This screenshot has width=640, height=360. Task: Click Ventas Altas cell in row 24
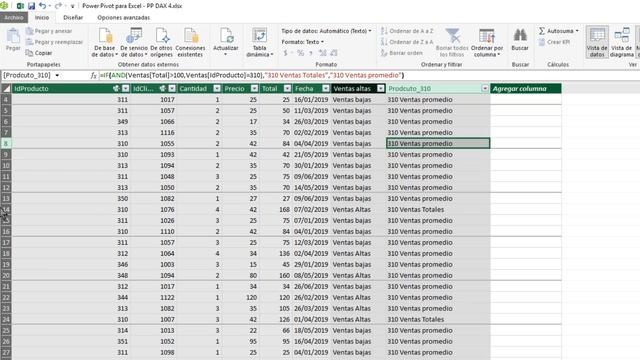coord(358,320)
